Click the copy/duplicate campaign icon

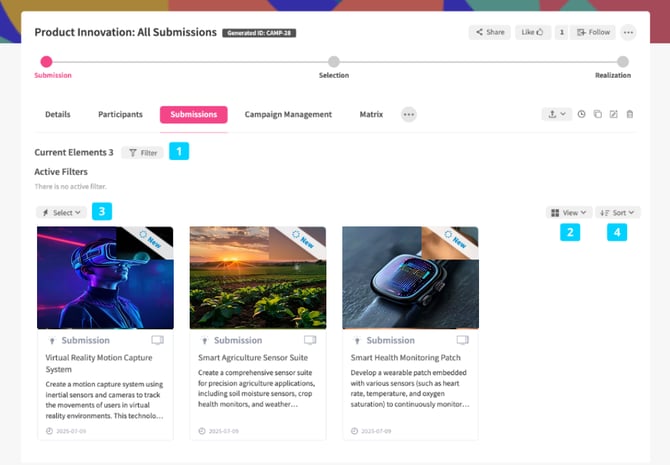(597, 114)
